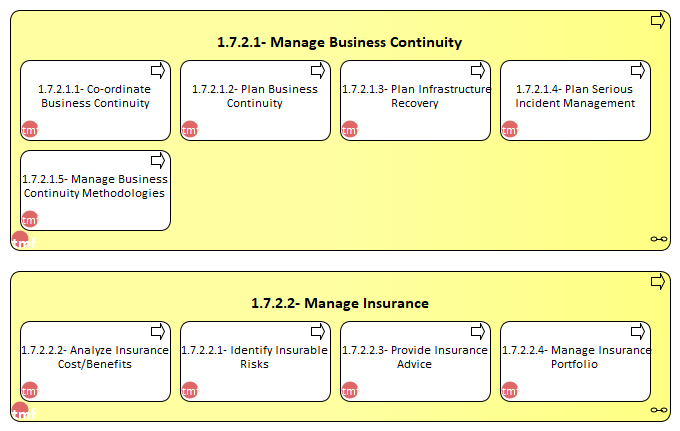Click large tmf badge of Manage Insurance container

coord(23,411)
